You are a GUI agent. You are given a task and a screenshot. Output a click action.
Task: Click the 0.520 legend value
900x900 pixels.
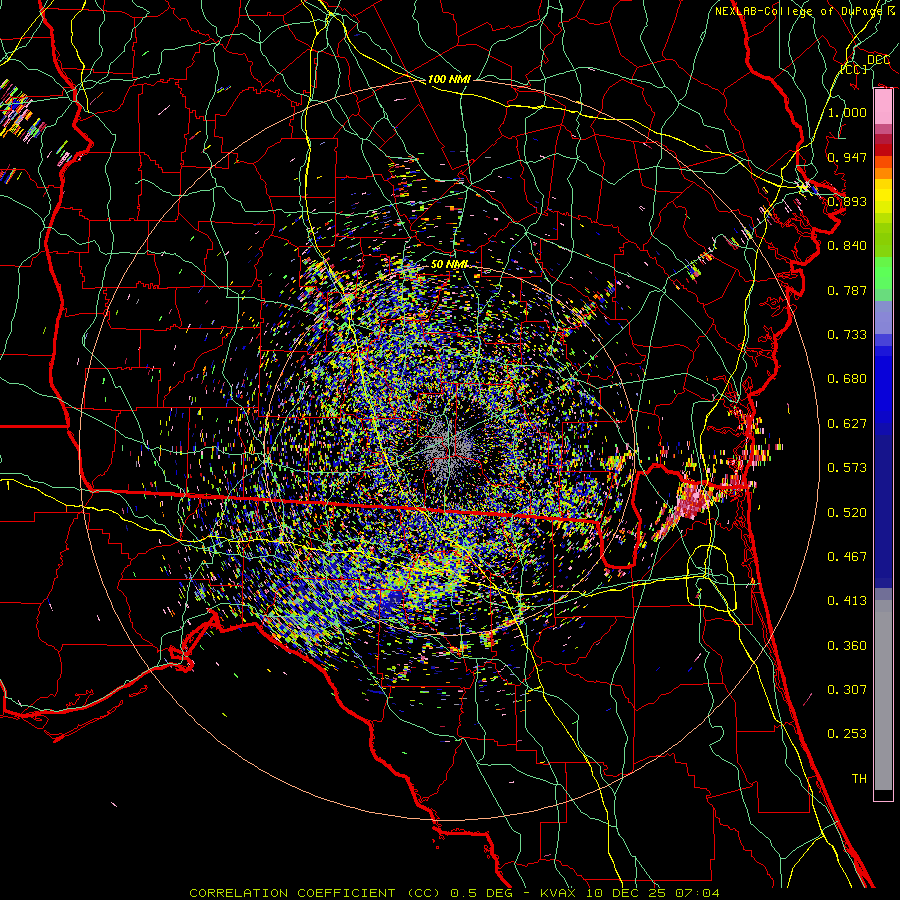click(x=847, y=513)
